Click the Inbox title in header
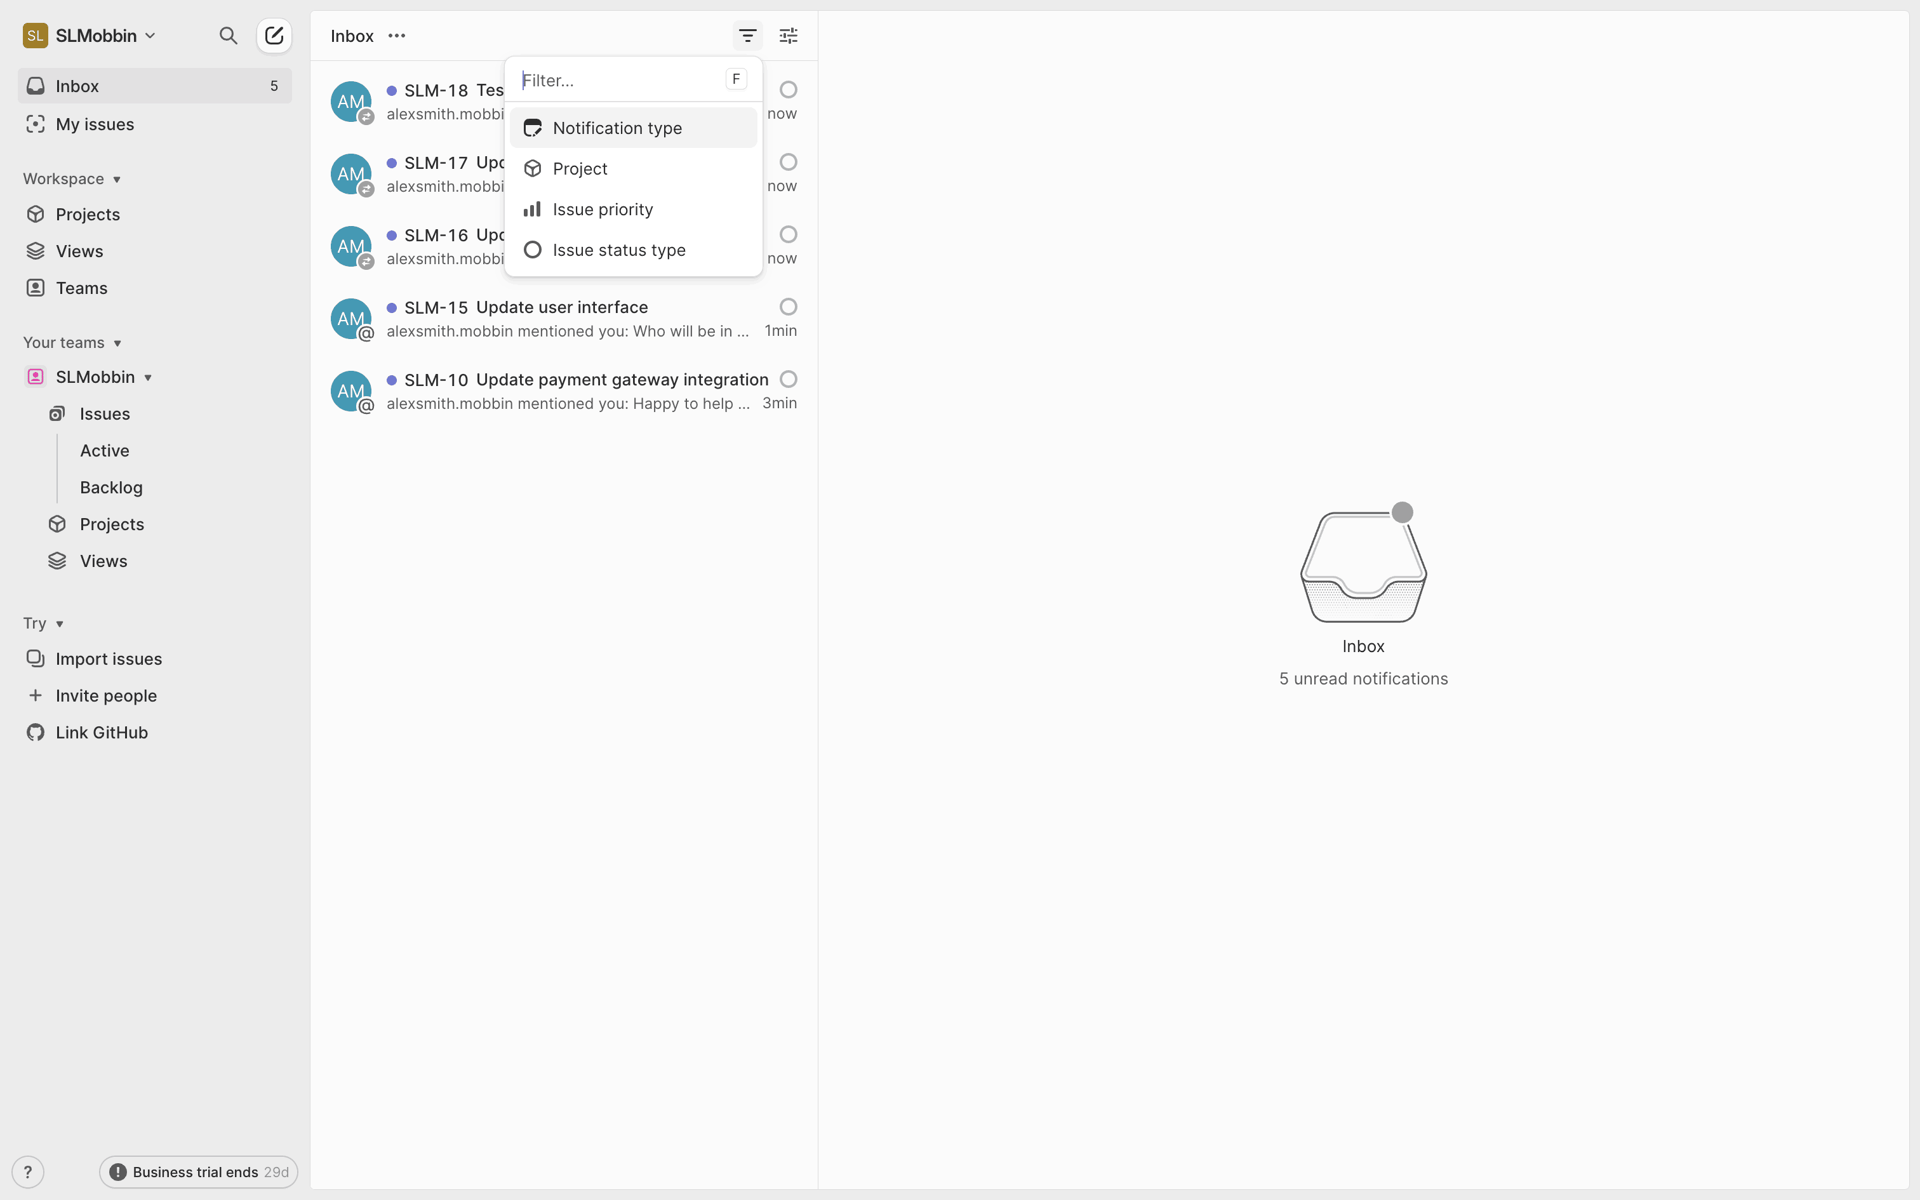The image size is (1920, 1200). (x=352, y=36)
